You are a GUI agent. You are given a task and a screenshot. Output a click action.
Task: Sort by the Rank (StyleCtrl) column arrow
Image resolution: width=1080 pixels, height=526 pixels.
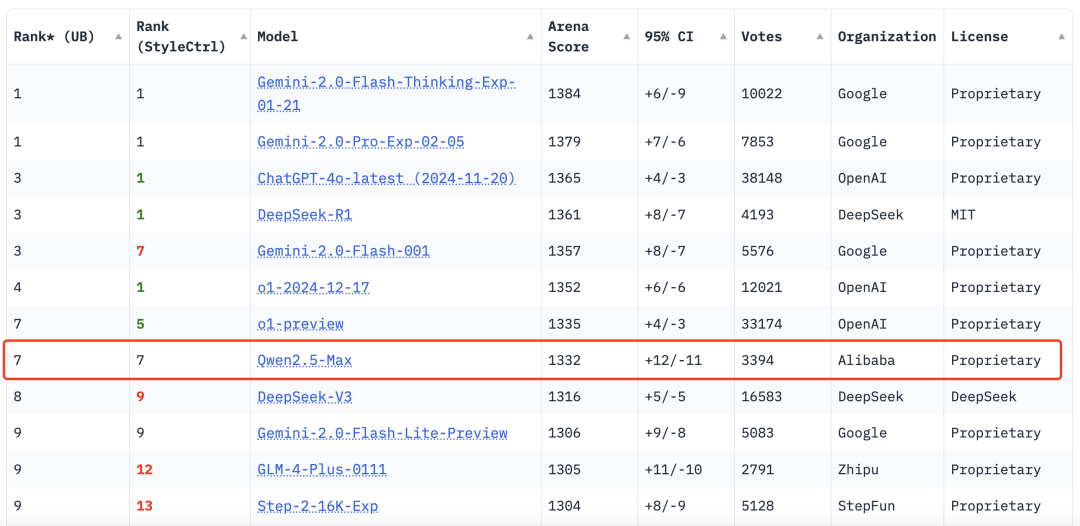point(243,36)
